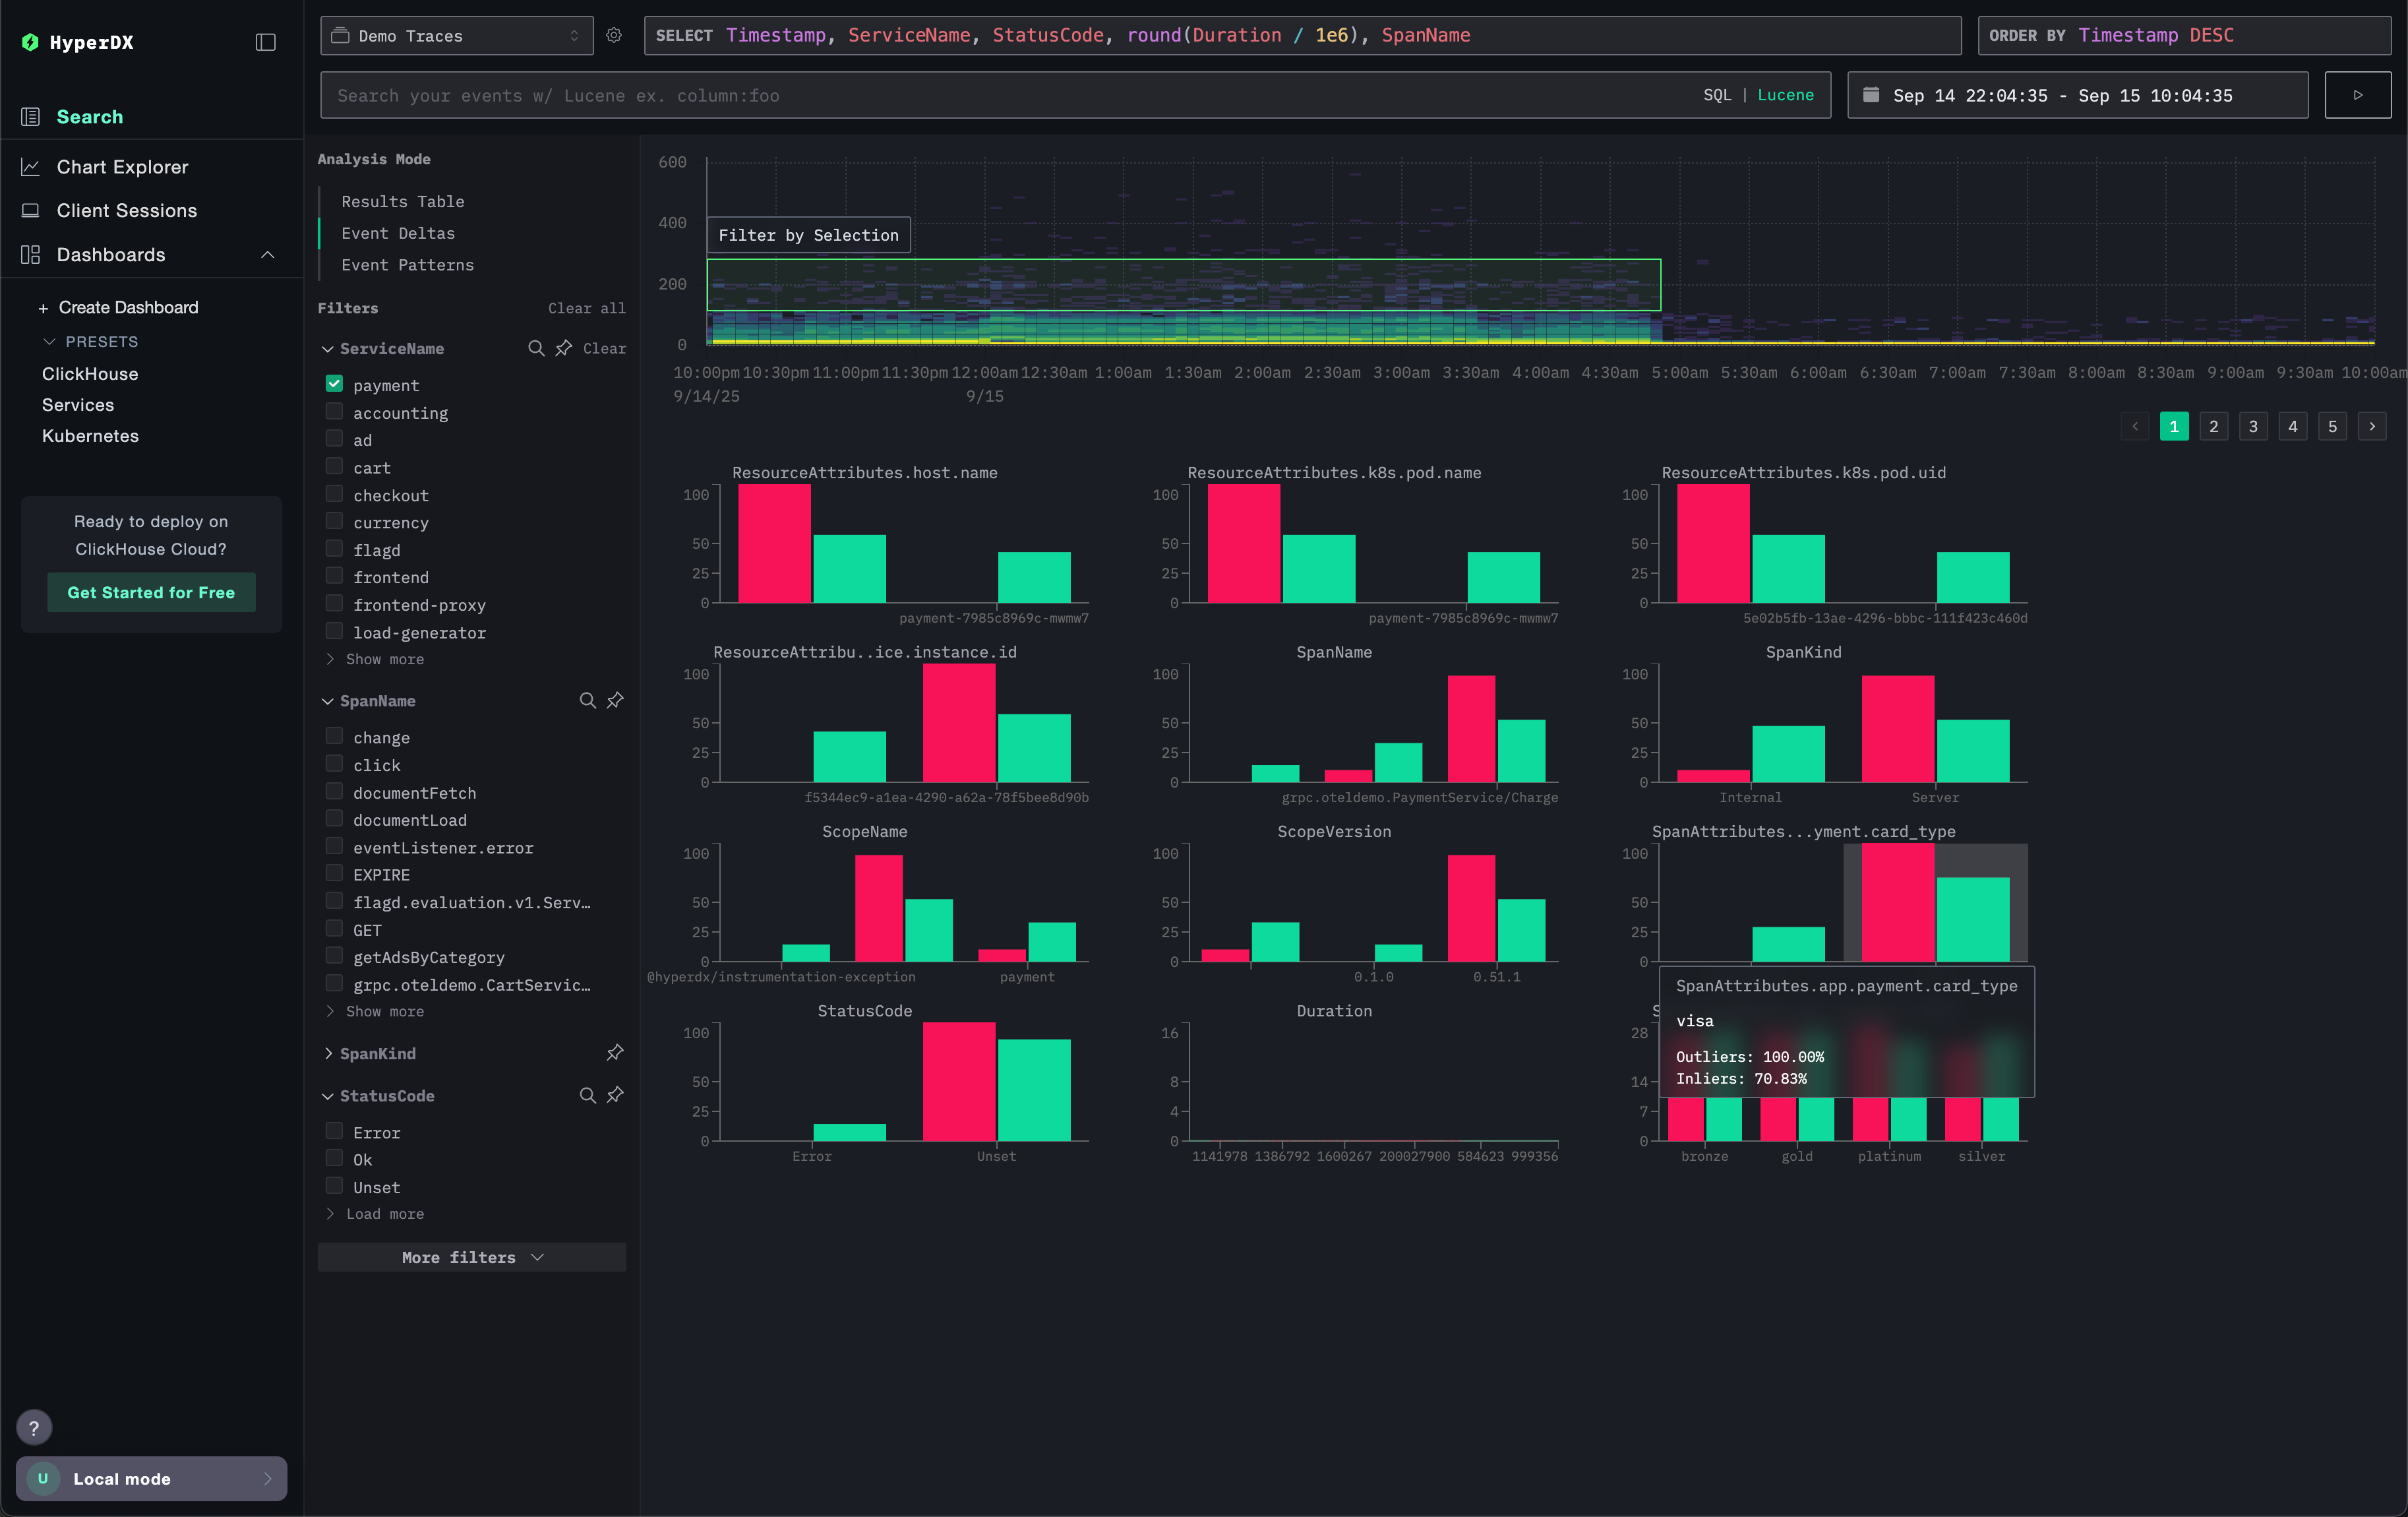
Task: Expand the More filters dropdown
Action: coord(471,1257)
